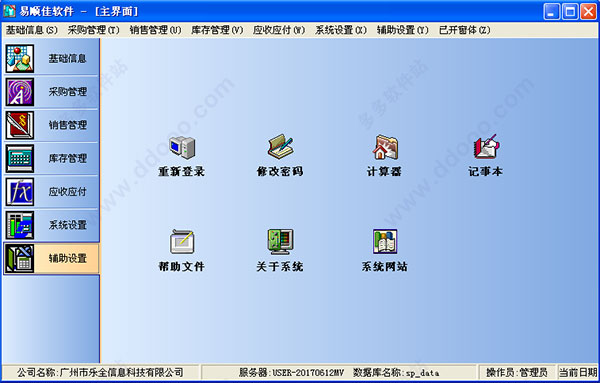Screen dimensions: 600x383
Task: Open the 销售管理(U) menu
Action: click(155, 30)
